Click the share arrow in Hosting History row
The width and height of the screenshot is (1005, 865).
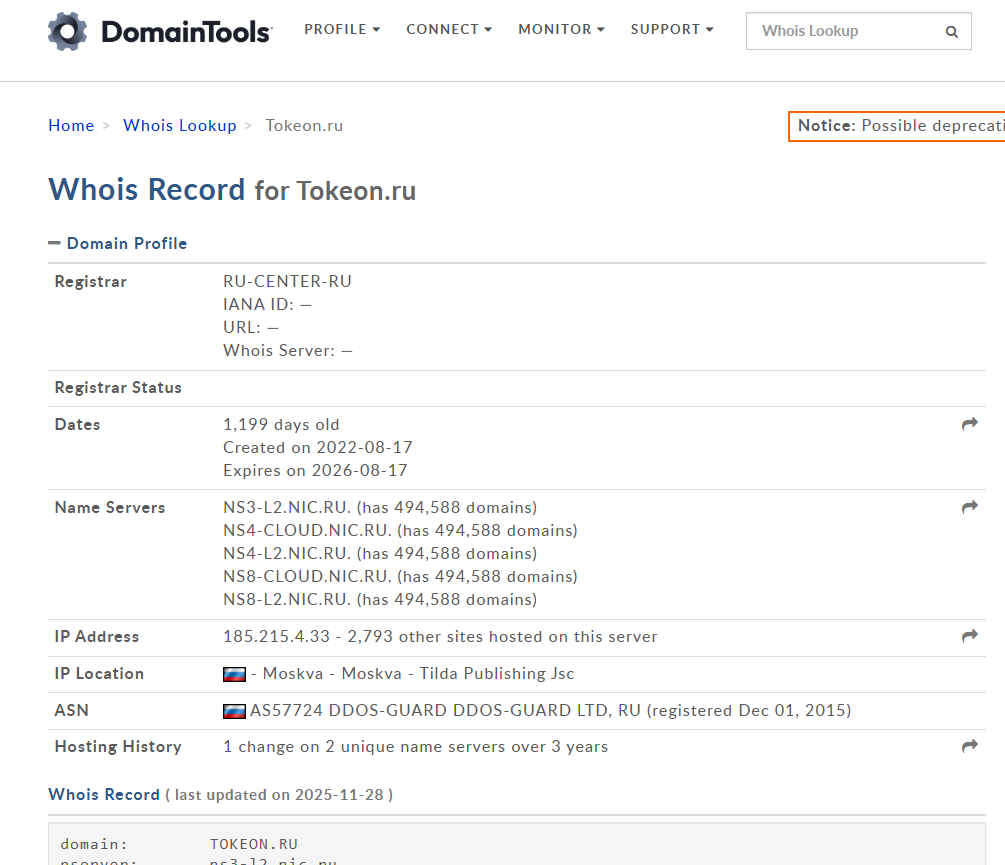pos(969,747)
